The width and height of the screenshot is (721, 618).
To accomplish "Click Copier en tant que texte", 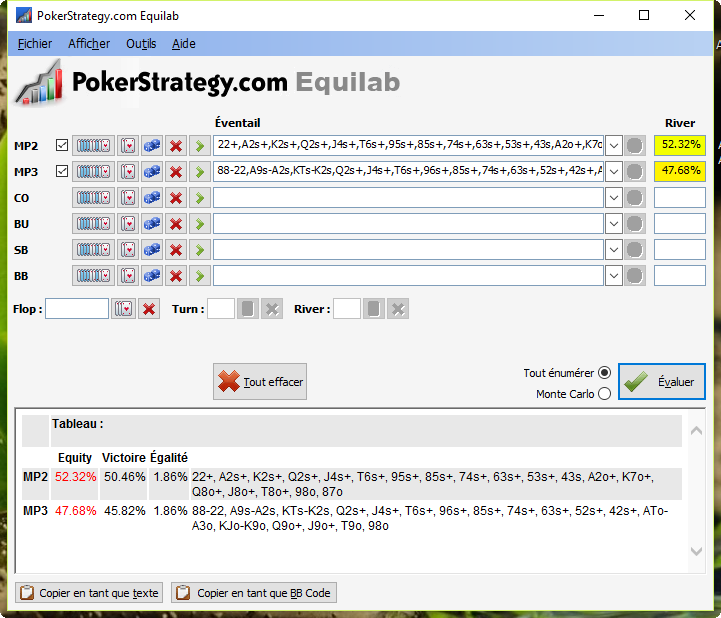I will click(x=89, y=593).
